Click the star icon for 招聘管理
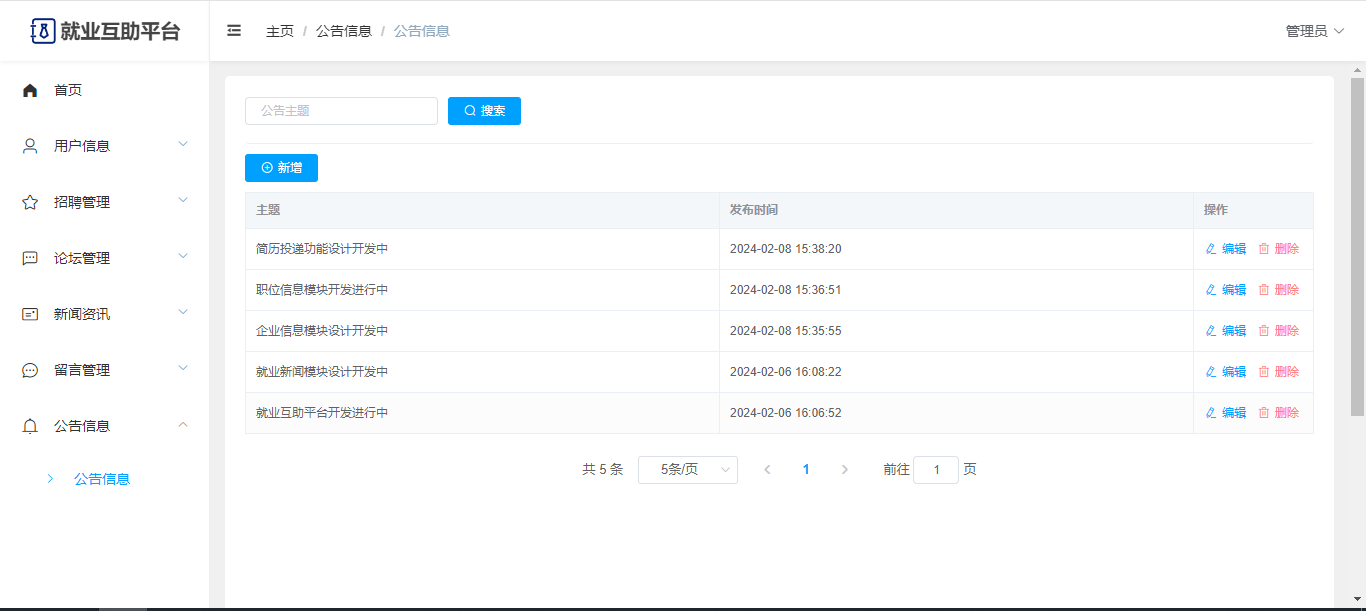Image resolution: width=1366 pixels, height=611 pixels. [30, 202]
